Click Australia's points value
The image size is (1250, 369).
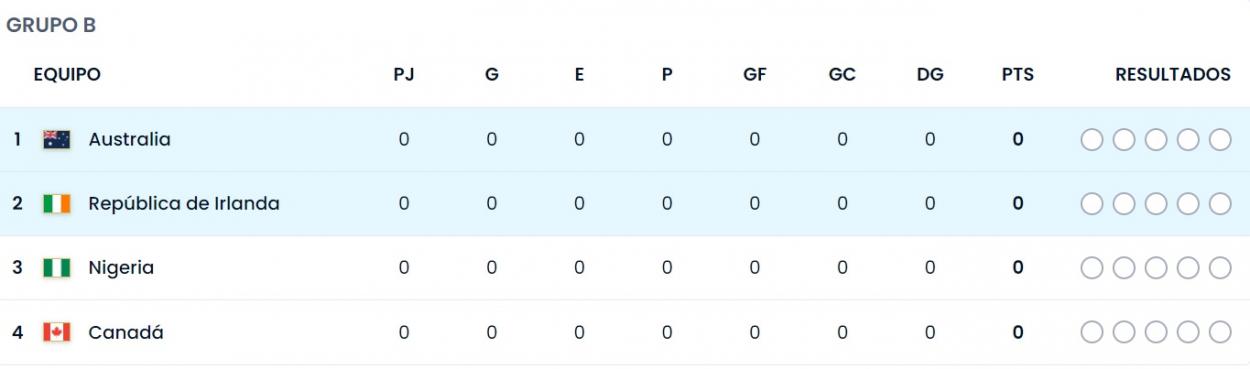click(x=1018, y=140)
